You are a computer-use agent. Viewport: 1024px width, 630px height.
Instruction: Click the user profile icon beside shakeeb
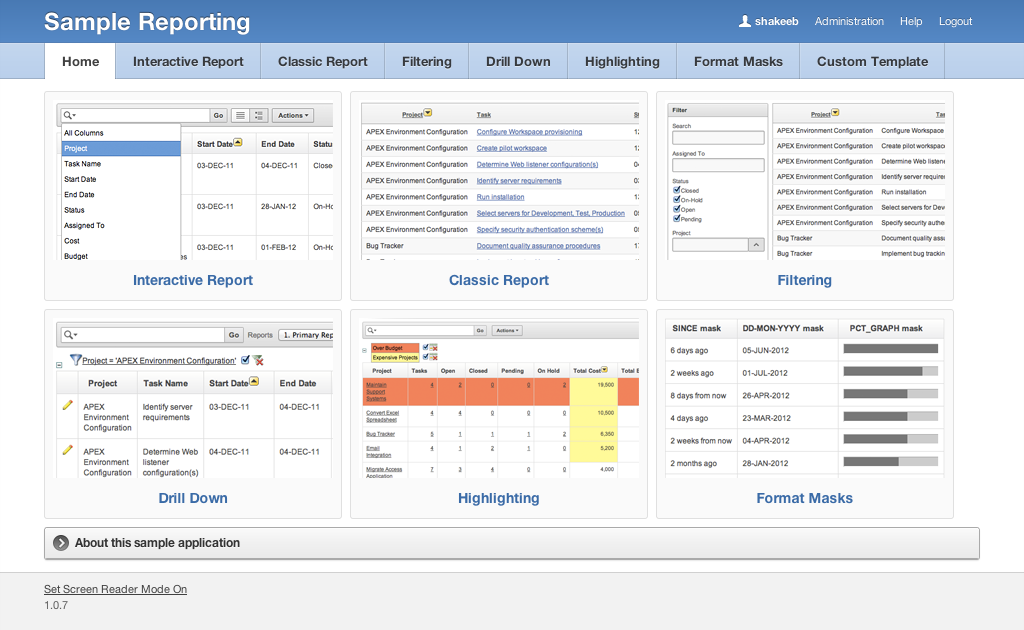(x=744, y=21)
